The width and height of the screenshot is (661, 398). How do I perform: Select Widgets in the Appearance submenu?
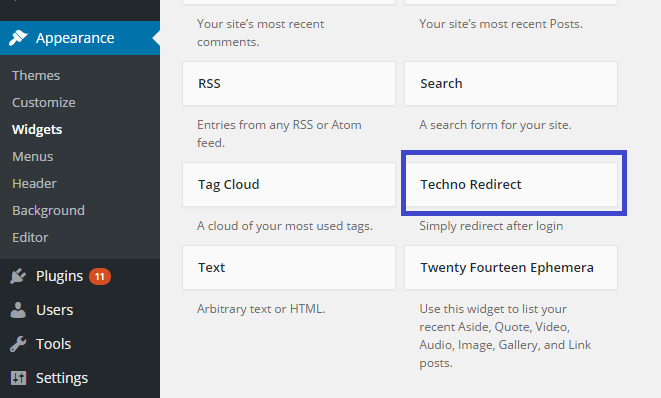(37, 130)
